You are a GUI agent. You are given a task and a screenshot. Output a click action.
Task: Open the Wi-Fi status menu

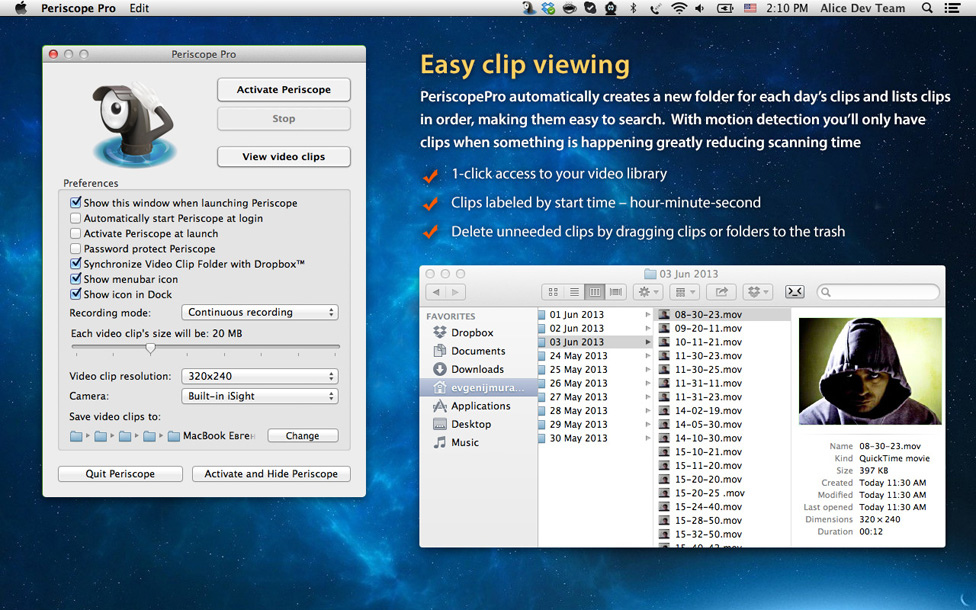(x=679, y=8)
